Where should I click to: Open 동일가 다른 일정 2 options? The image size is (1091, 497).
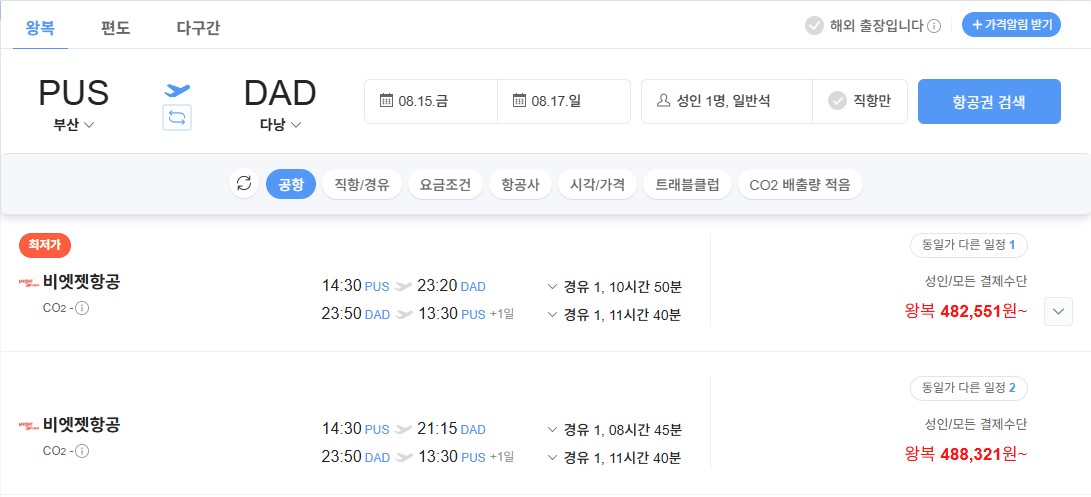coord(969,388)
